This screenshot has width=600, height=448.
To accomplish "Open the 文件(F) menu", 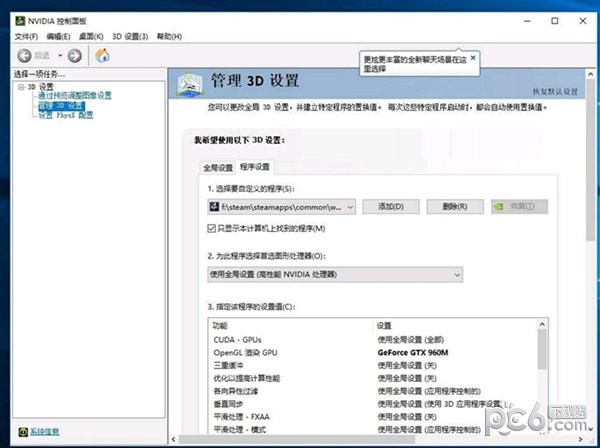I will click(x=26, y=37).
